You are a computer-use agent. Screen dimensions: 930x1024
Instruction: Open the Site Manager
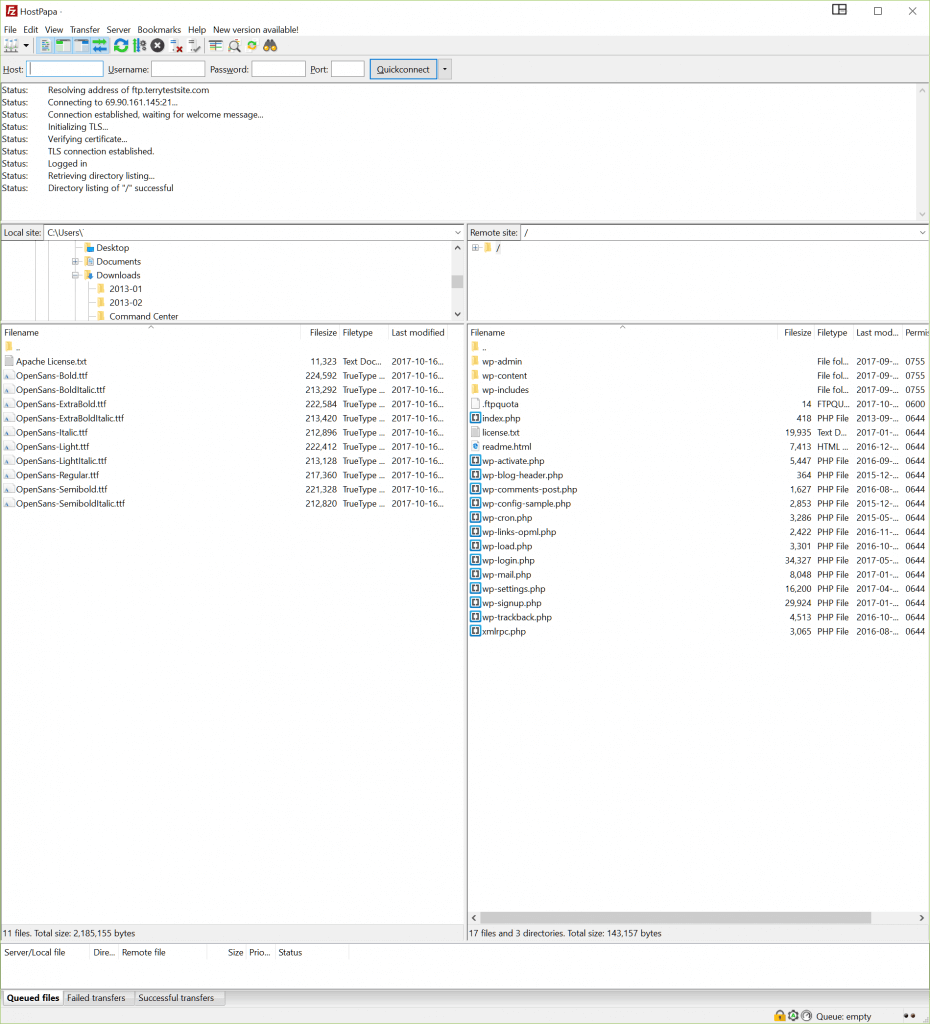(11, 45)
